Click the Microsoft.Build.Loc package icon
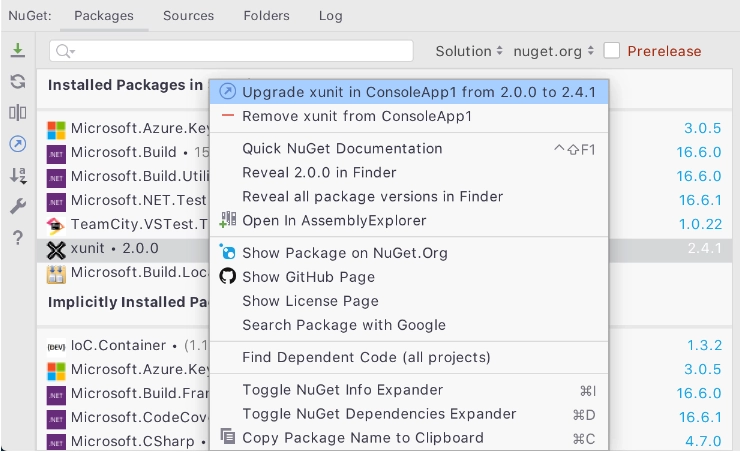 (x=56, y=275)
